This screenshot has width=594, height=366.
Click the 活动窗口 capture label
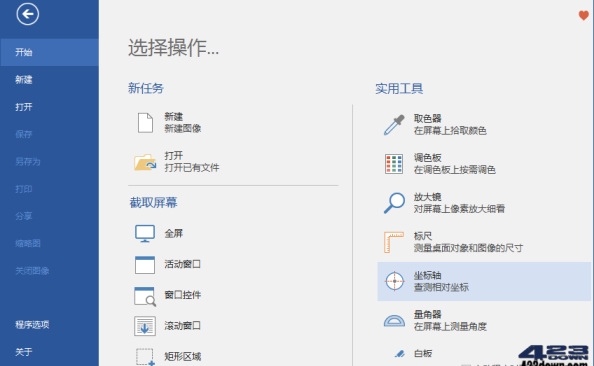point(183,264)
